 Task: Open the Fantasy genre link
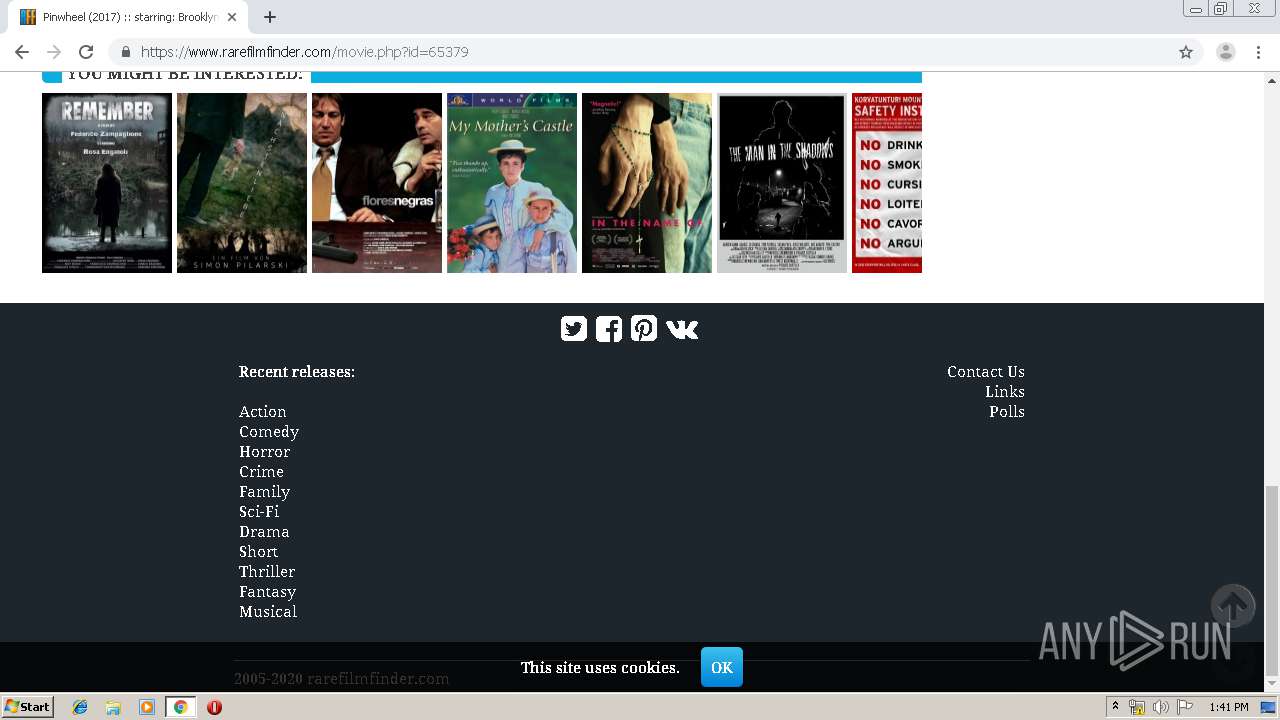pyautogui.click(x=268, y=592)
